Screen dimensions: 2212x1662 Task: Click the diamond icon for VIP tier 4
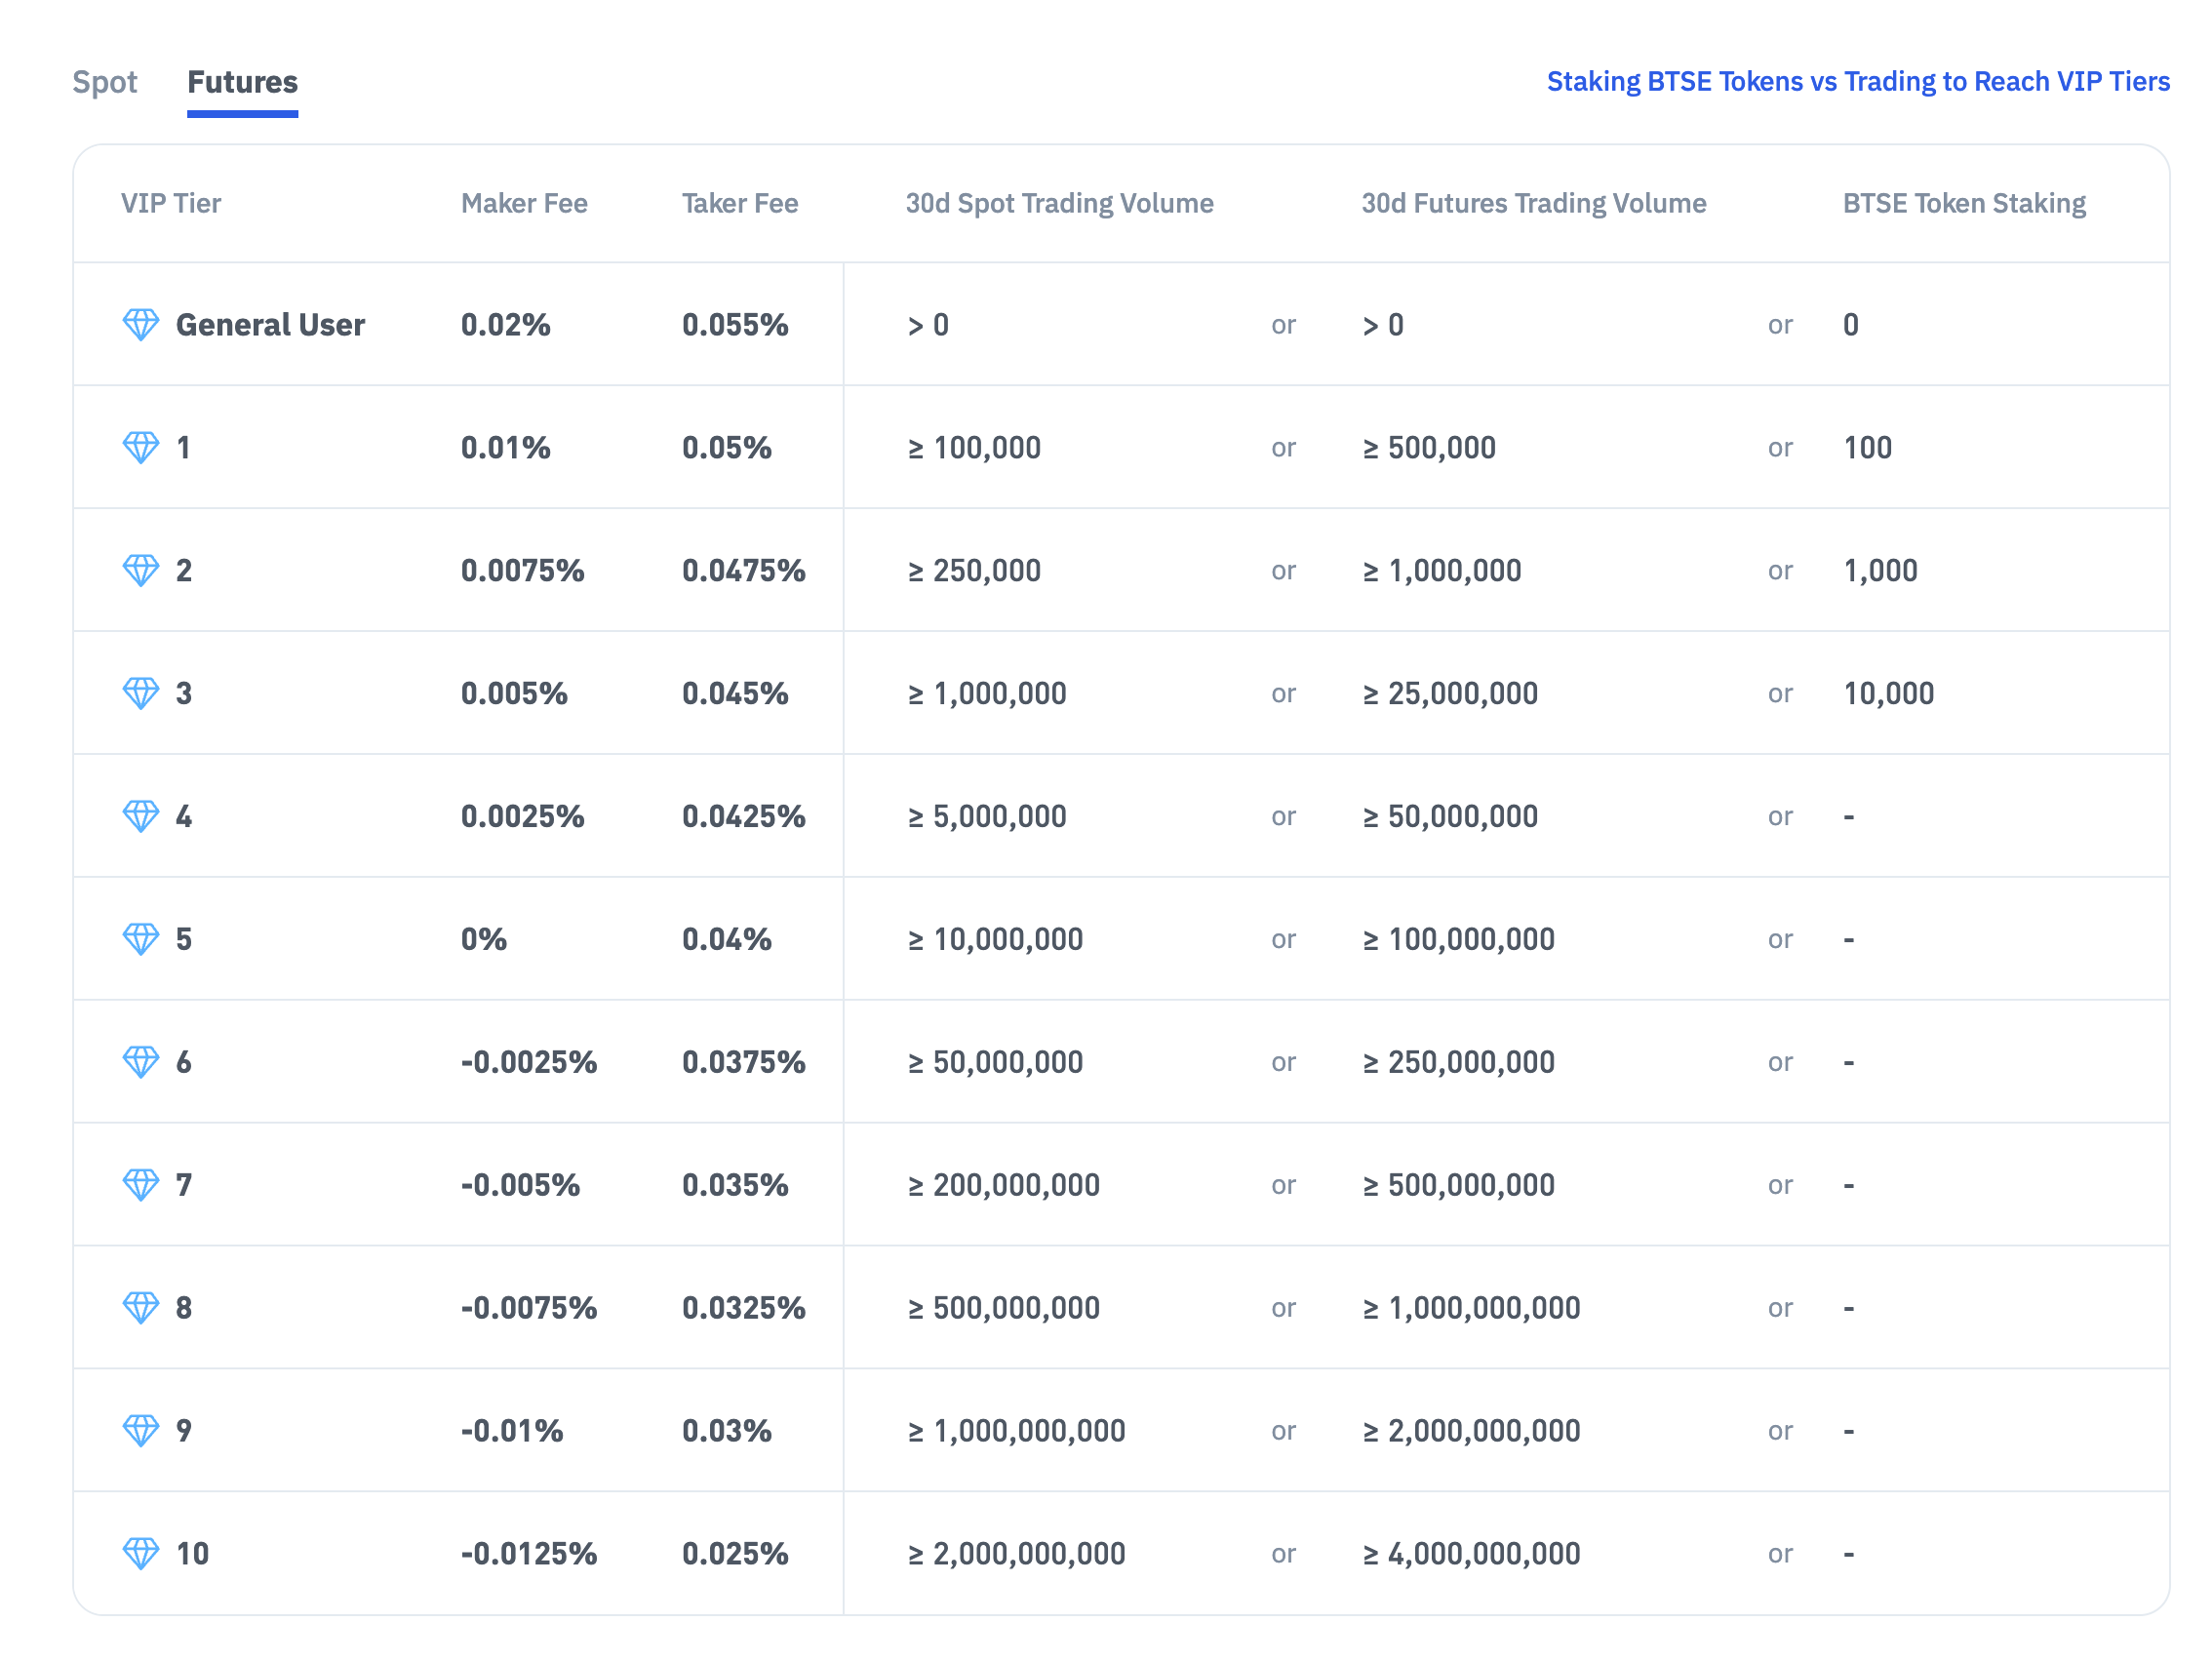(141, 817)
